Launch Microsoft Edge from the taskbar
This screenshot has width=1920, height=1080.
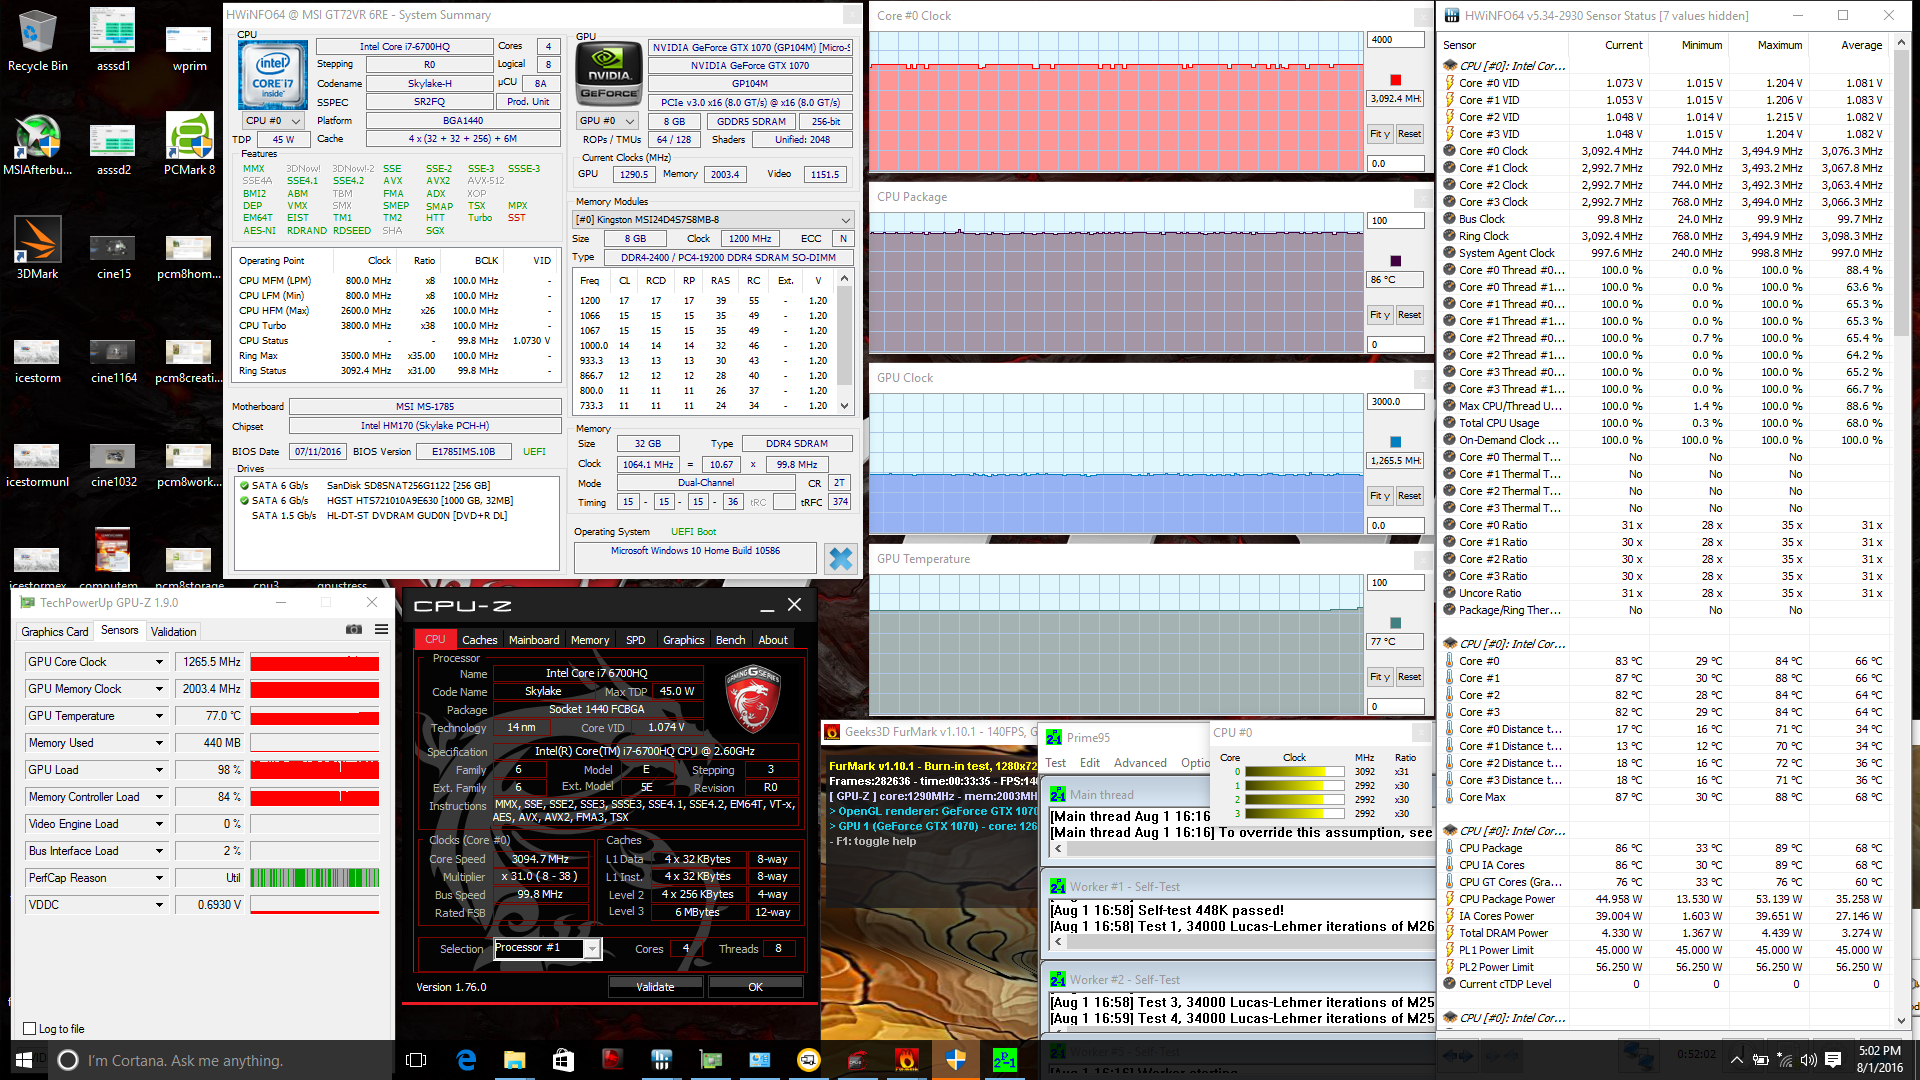point(466,1060)
